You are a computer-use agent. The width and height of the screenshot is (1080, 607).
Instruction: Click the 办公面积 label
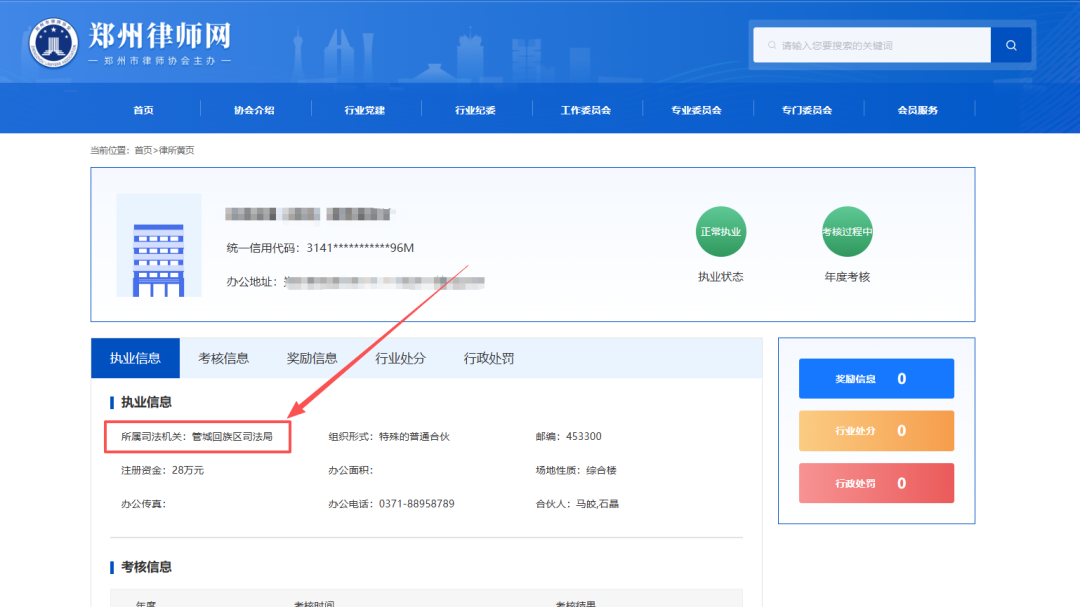pos(350,471)
